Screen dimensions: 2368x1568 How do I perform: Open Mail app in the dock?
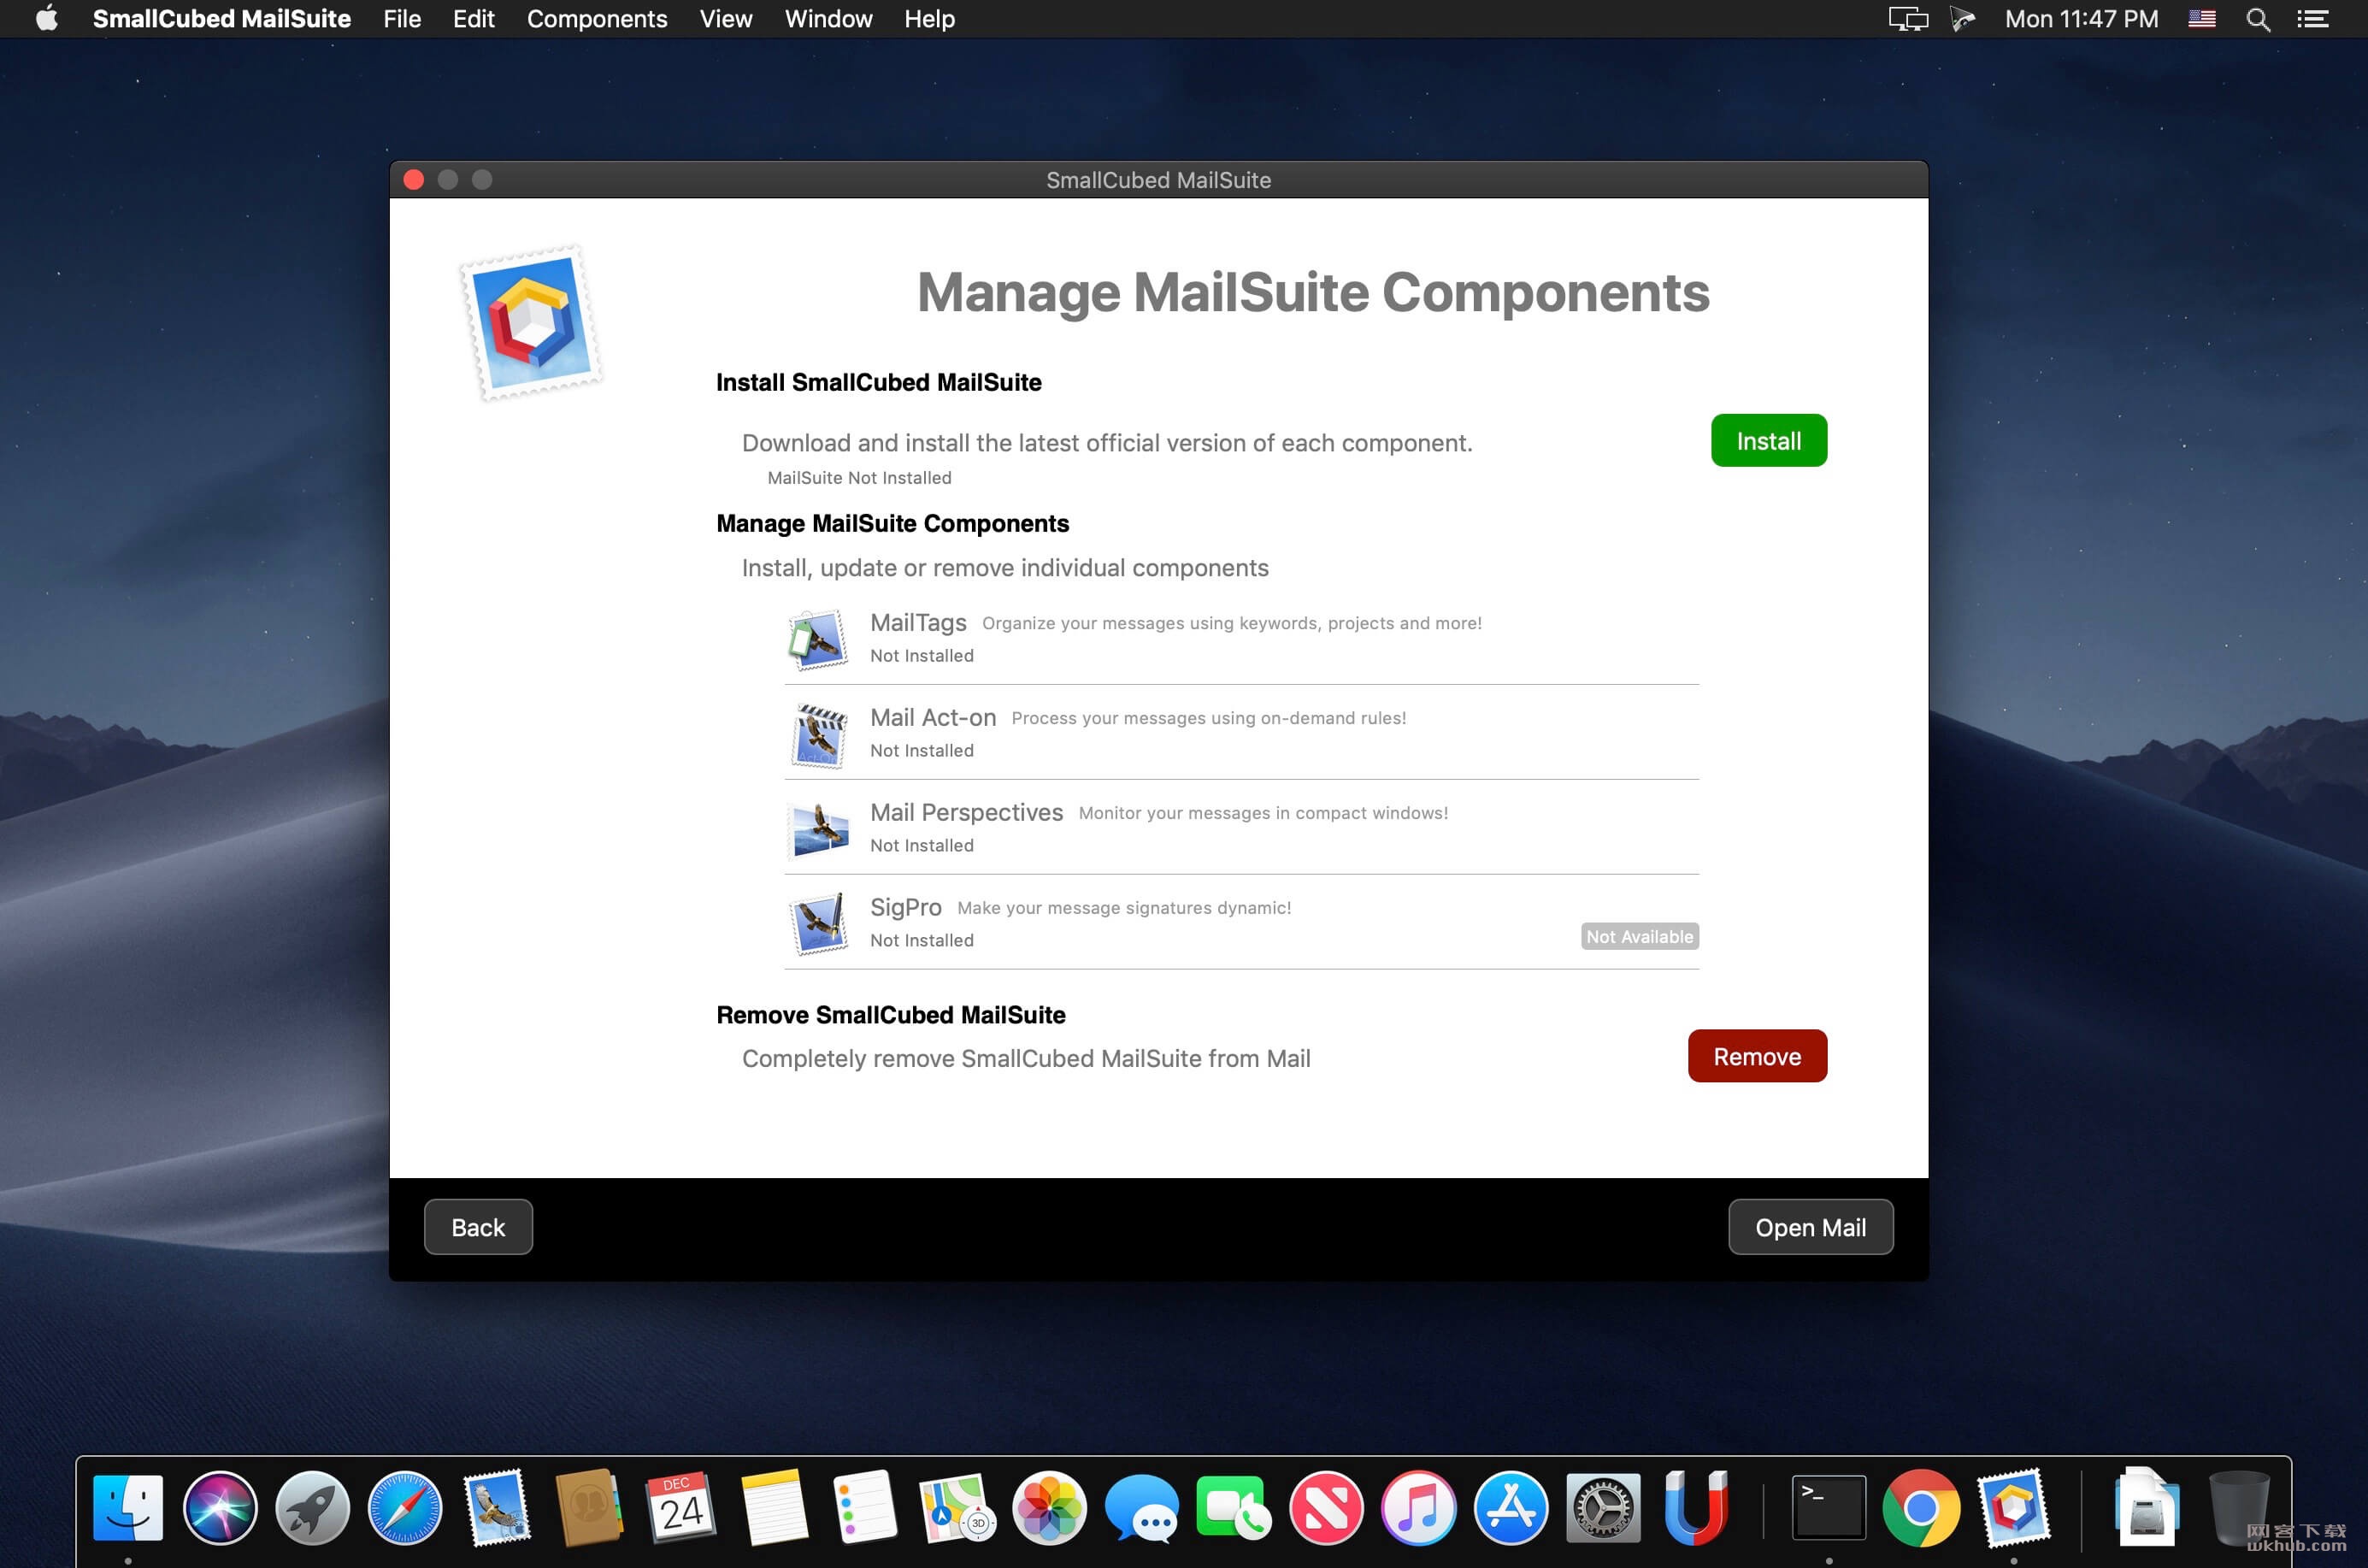(x=497, y=1507)
